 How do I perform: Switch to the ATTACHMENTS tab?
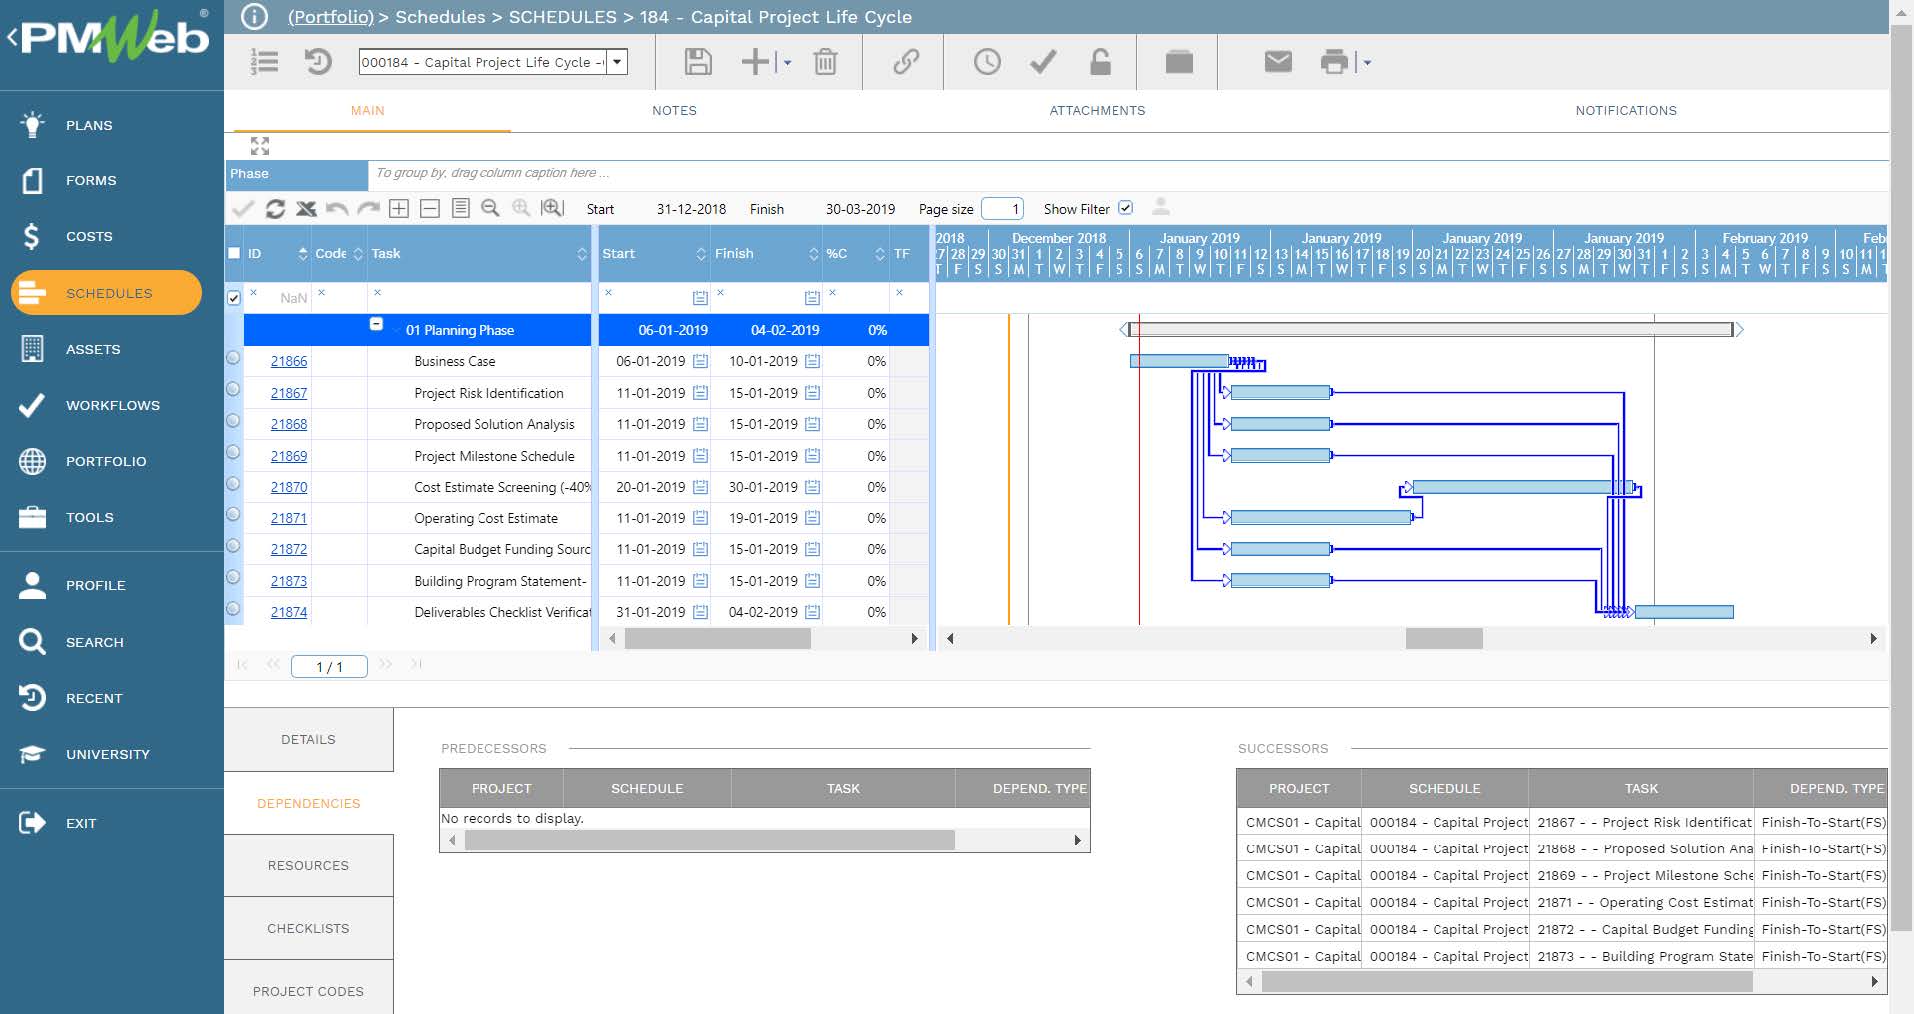(1097, 111)
